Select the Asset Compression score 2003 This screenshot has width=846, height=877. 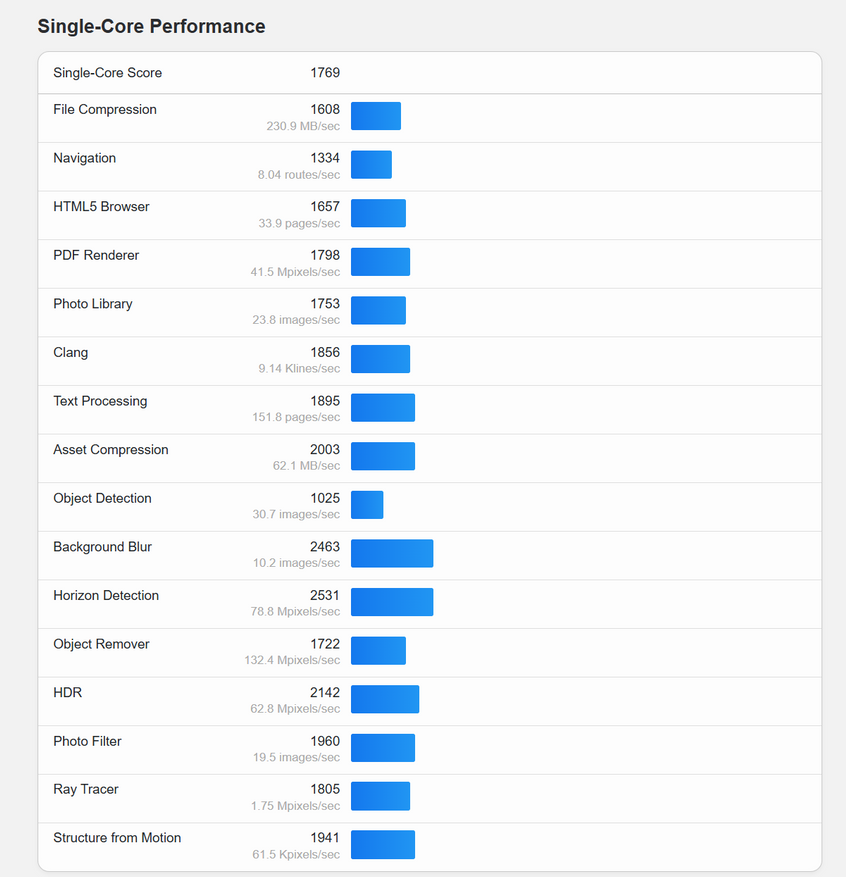[325, 450]
